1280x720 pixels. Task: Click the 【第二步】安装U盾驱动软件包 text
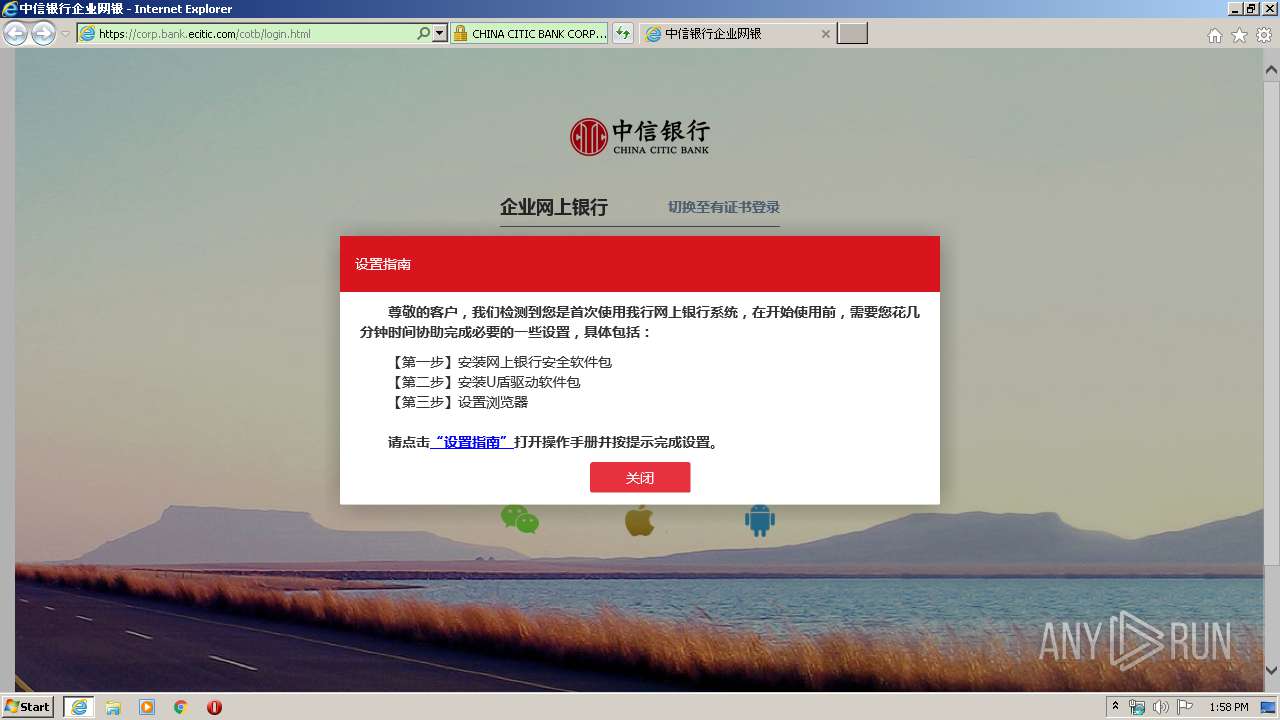tap(484, 382)
